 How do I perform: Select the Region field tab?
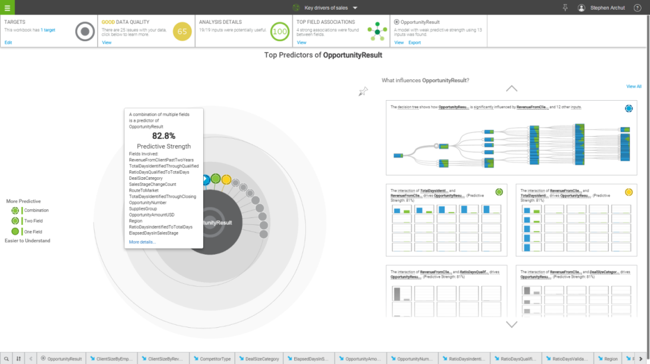pos(608,359)
